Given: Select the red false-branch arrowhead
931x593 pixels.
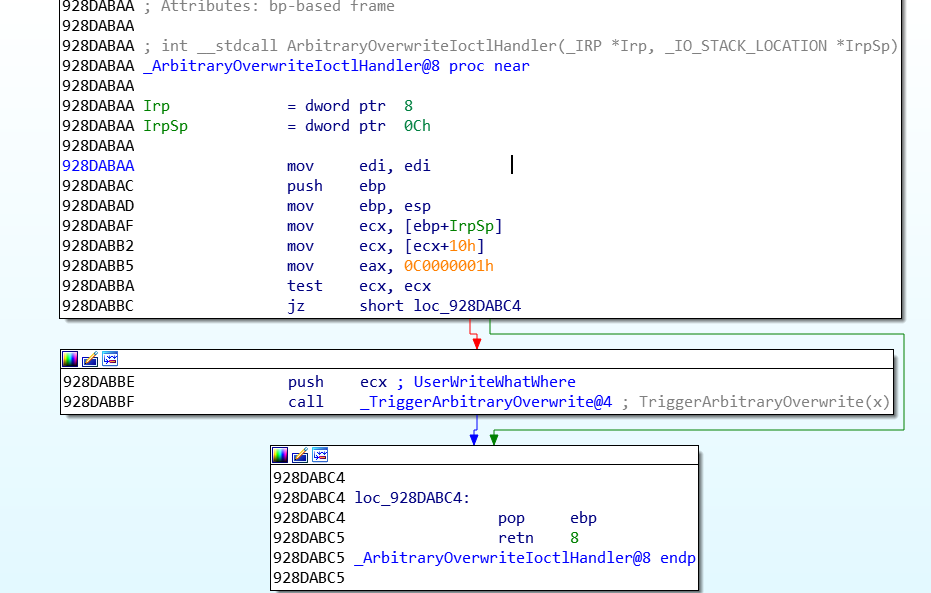Looking at the screenshot, I should pos(476,343).
